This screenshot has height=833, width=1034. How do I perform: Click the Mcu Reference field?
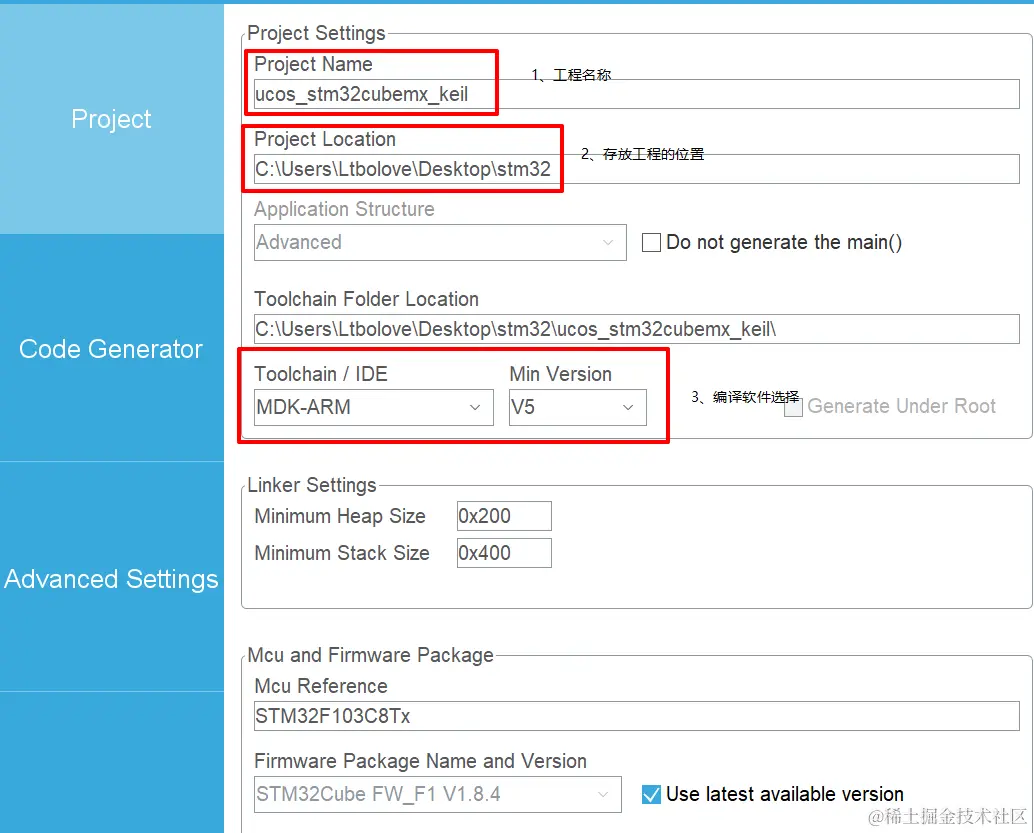coord(635,716)
